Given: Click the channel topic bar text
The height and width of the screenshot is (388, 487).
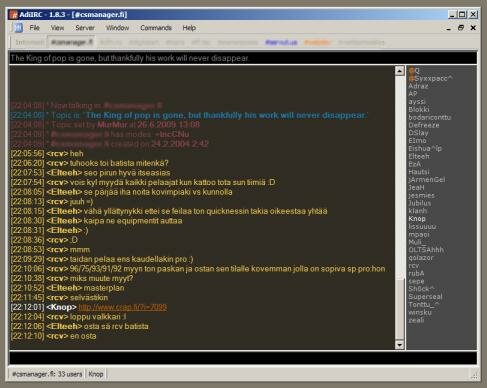Looking at the screenshot, I should pyautogui.click(x=129, y=58).
